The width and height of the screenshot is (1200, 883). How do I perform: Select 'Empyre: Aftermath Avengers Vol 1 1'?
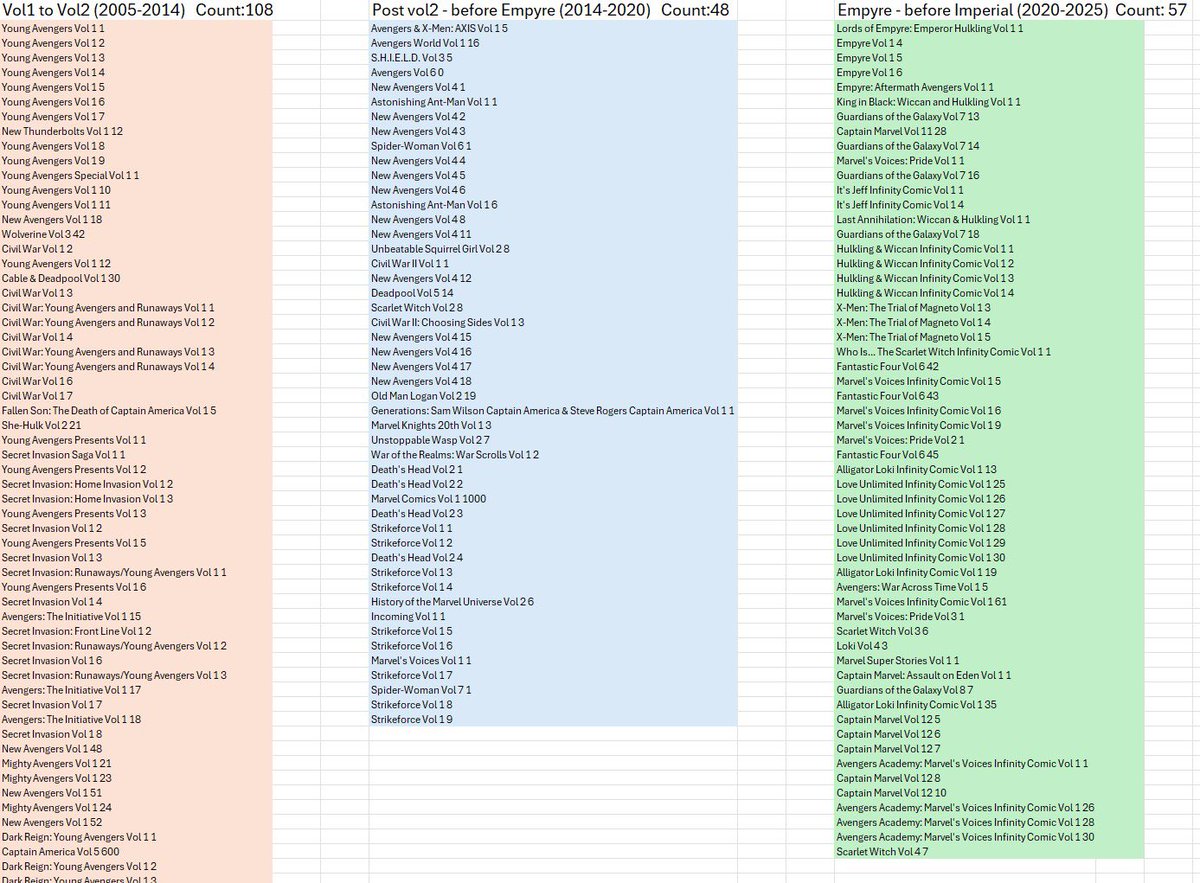[x=990, y=88]
